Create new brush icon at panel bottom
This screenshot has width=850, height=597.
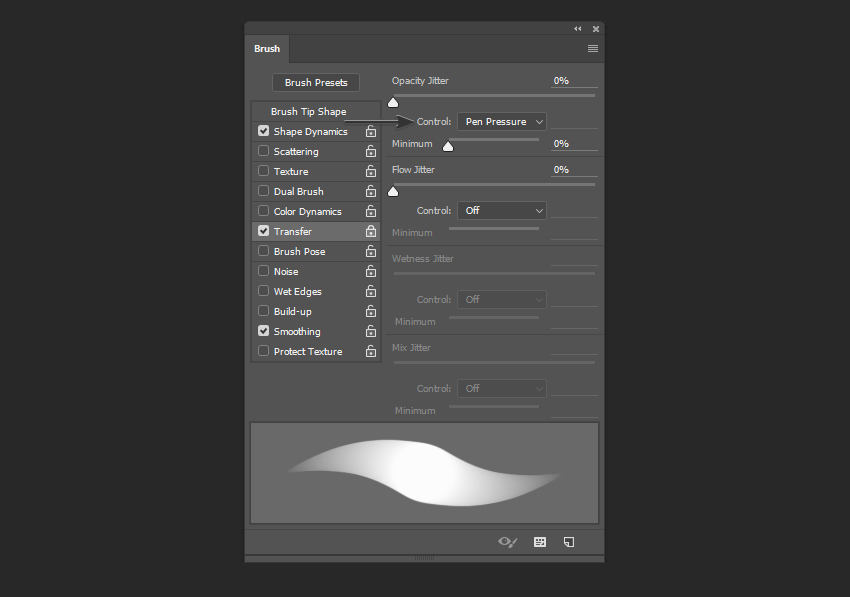569,542
